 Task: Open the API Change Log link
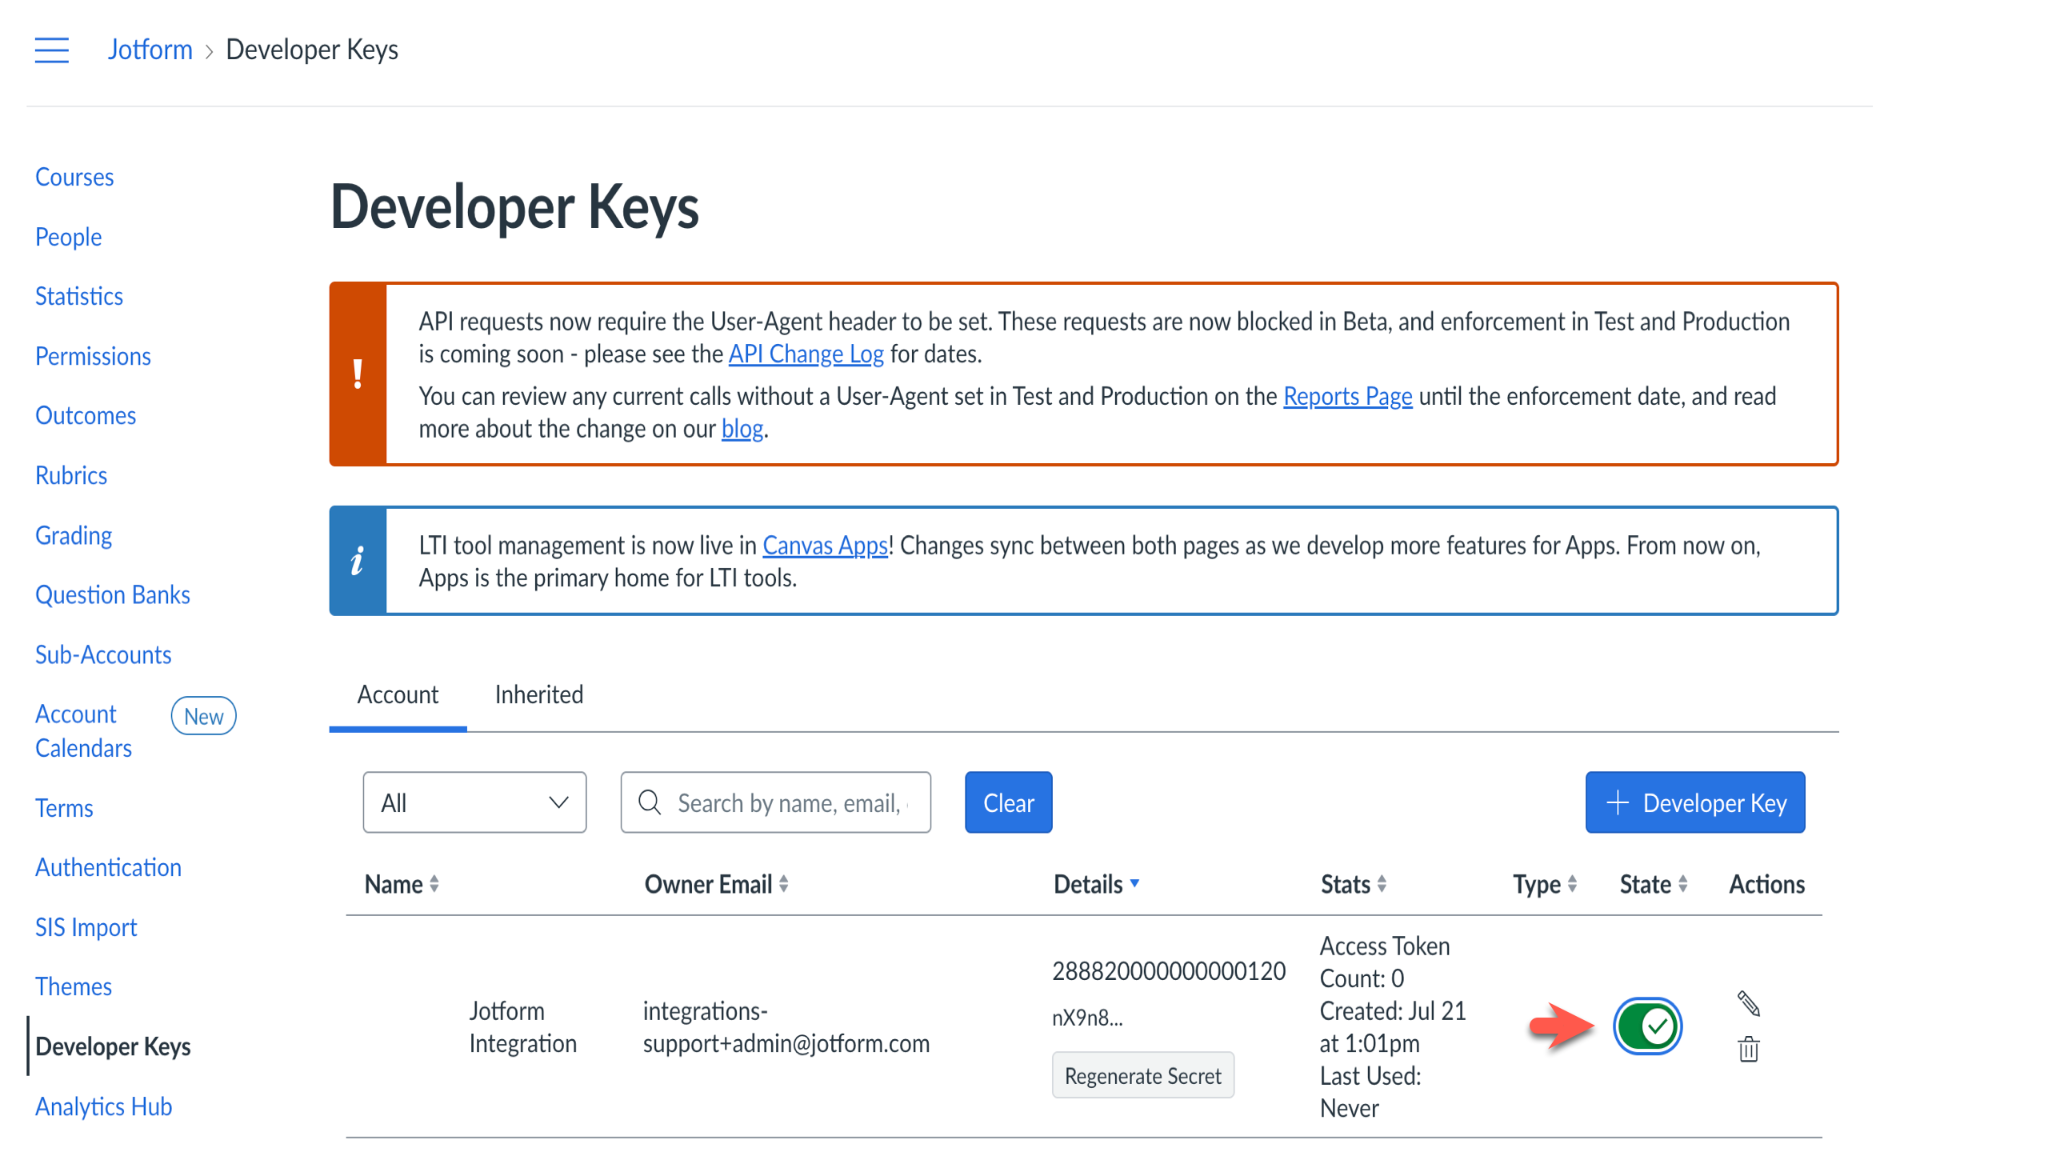point(806,354)
